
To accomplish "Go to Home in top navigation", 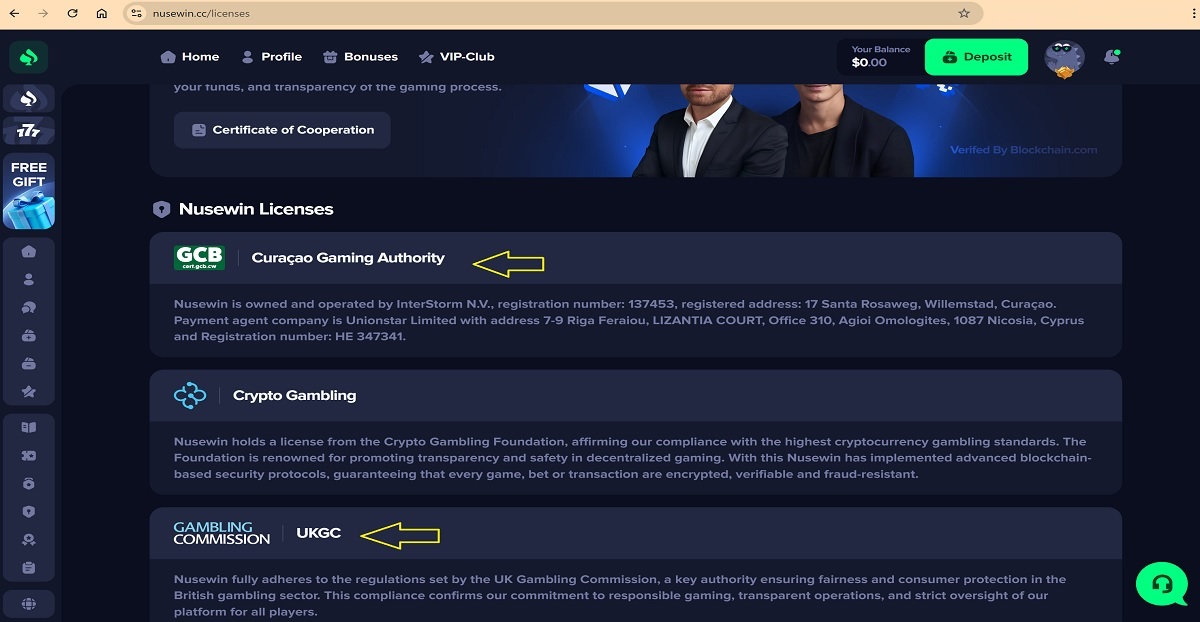I will tap(189, 57).
